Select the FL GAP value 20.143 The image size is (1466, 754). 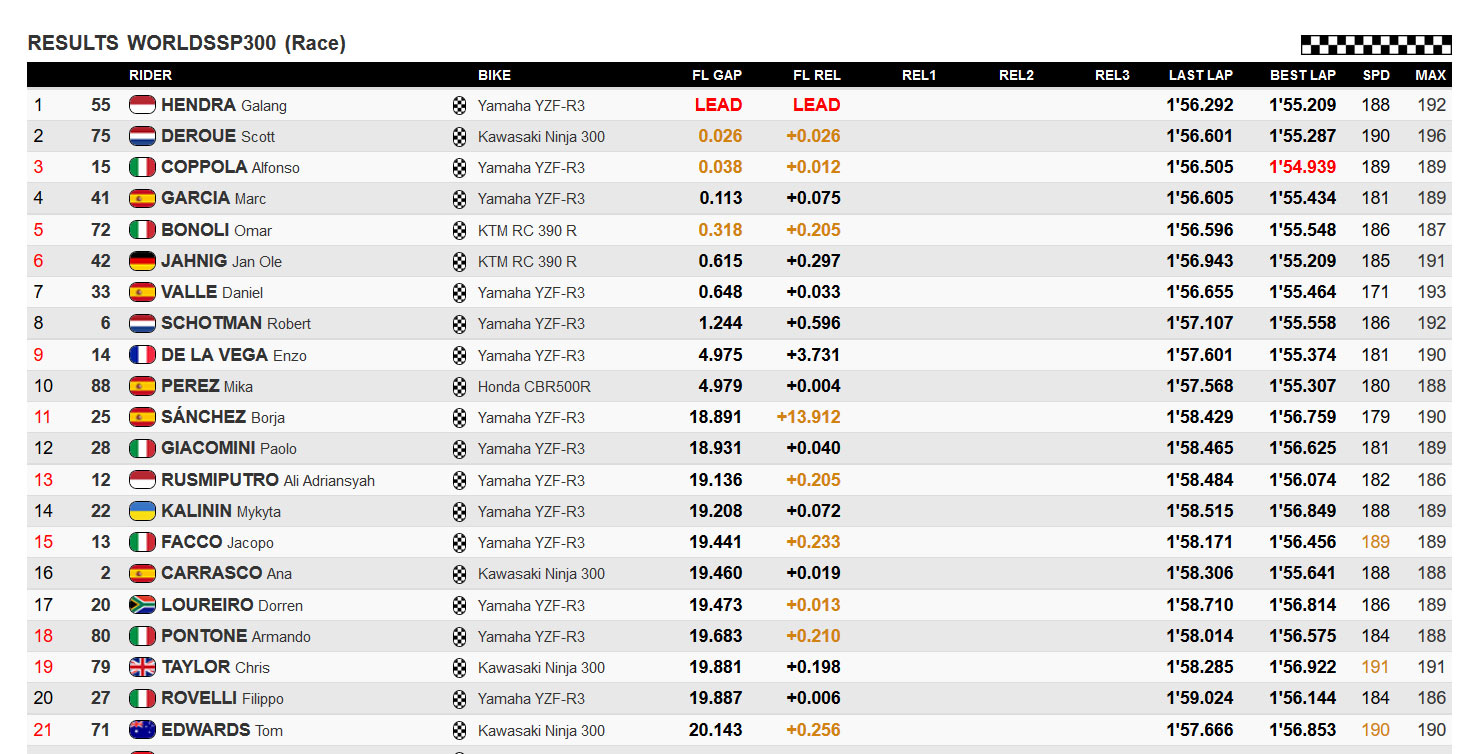coord(716,730)
